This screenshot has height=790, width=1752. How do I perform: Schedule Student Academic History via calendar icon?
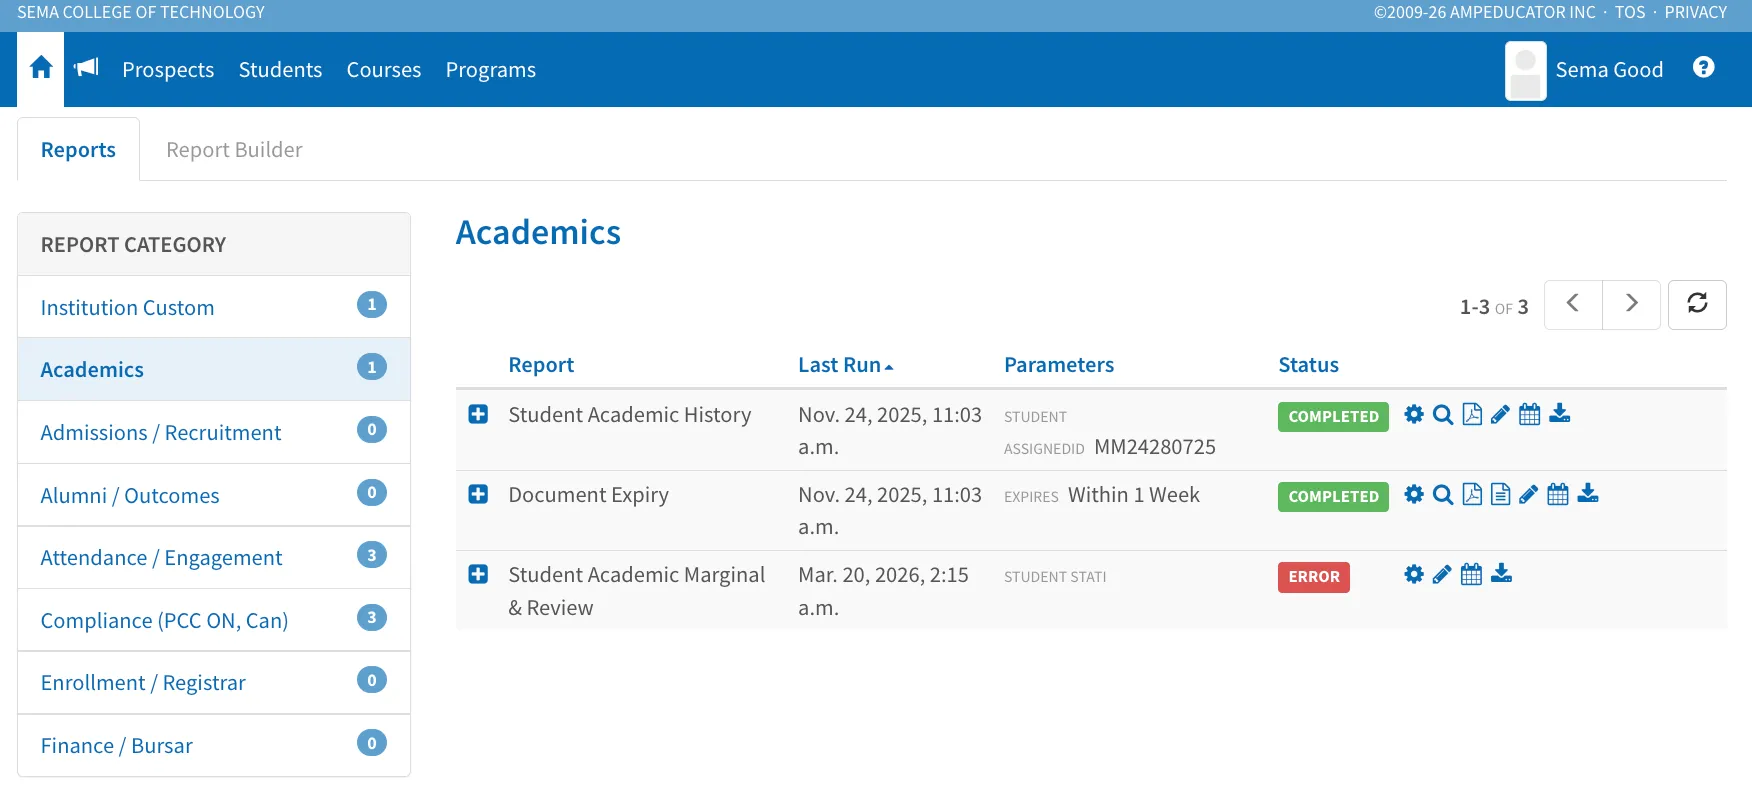(1529, 414)
